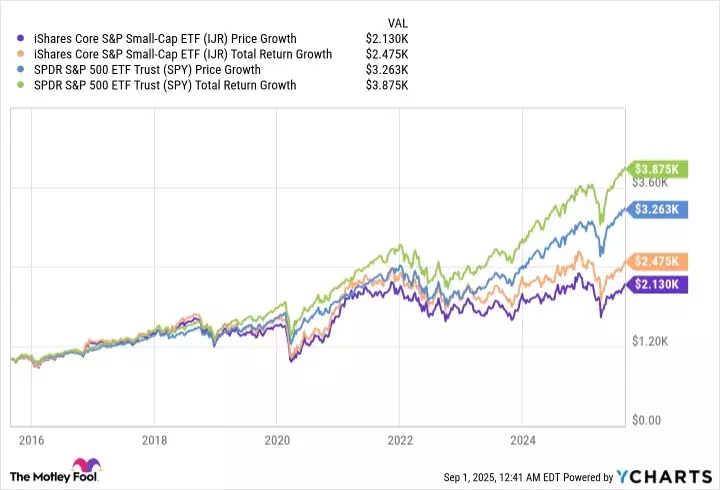Click the blue $3.263K end value flag

(x=658, y=209)
